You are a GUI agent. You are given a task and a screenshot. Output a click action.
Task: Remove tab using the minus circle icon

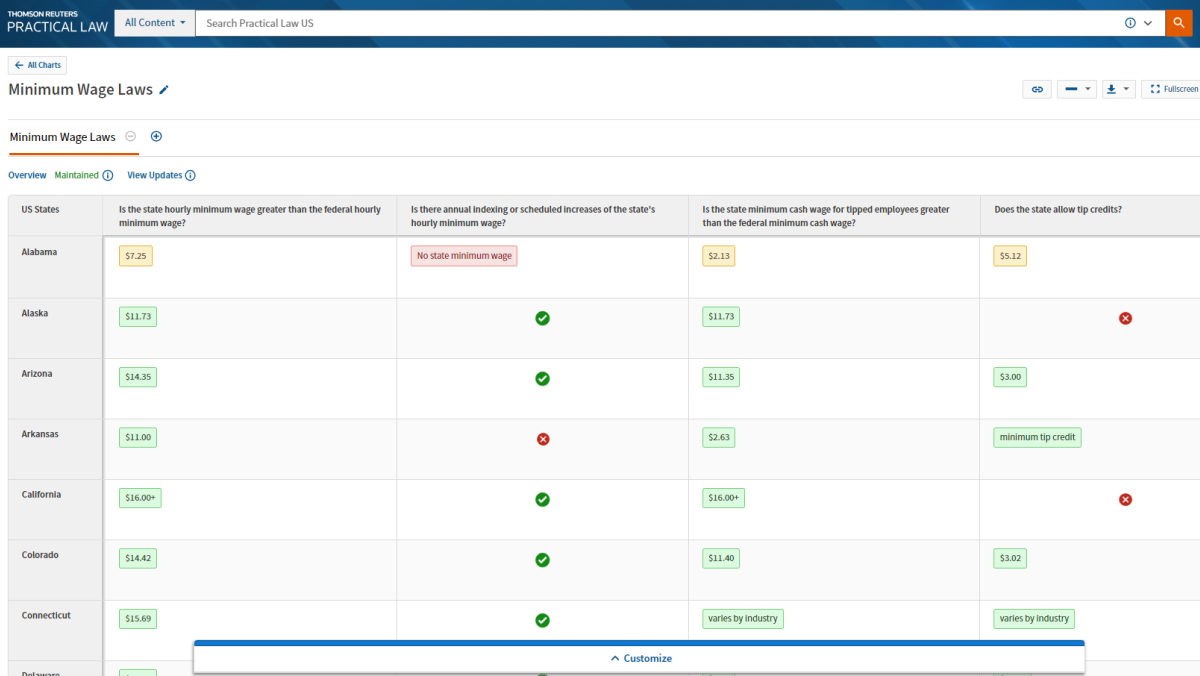click(x=131, y=137)
